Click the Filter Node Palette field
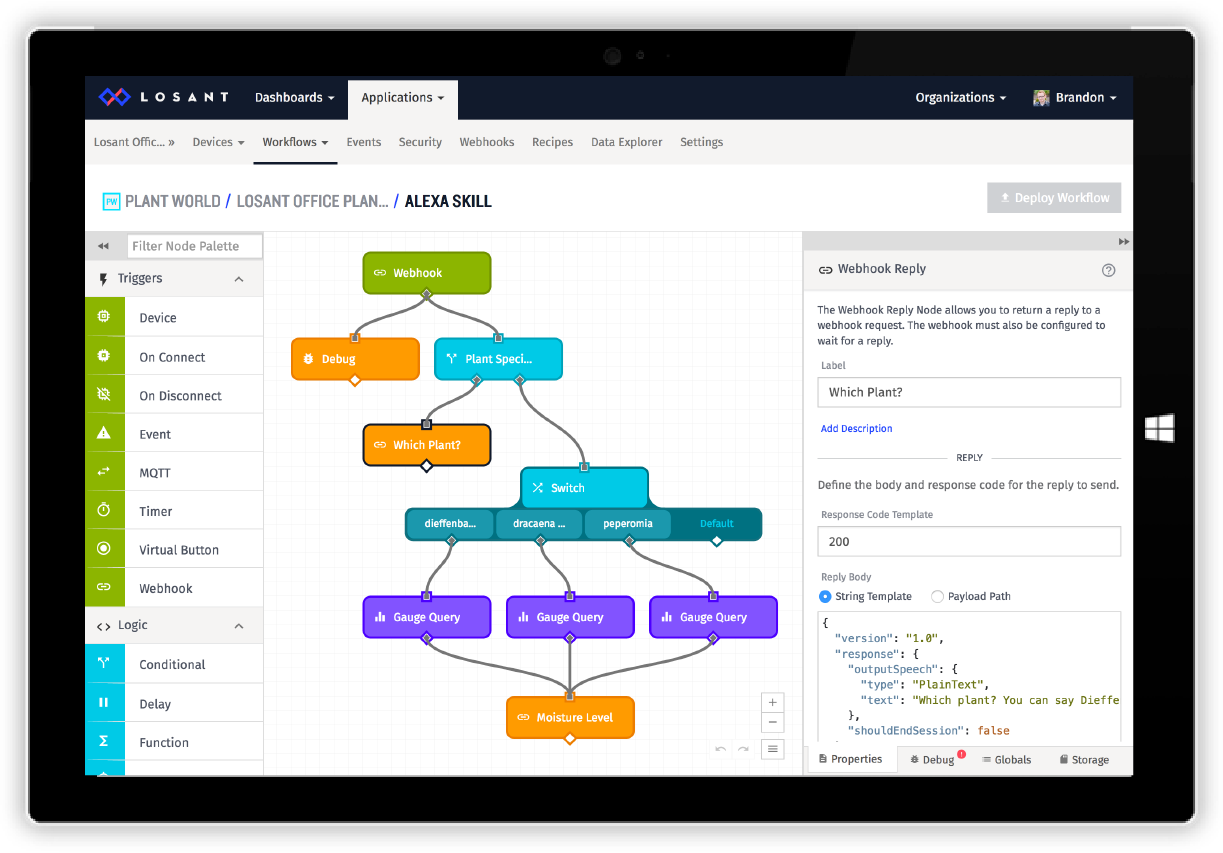Screen dimensions: 1223x853 tap(194, 246)
